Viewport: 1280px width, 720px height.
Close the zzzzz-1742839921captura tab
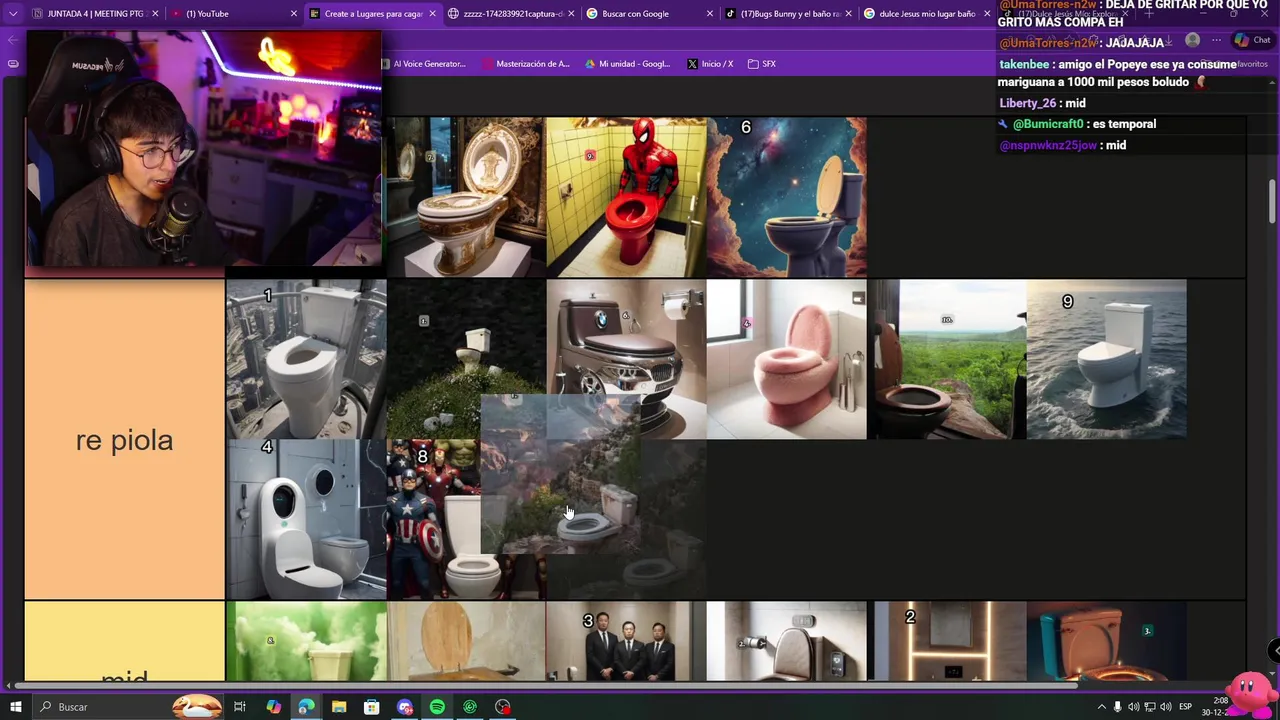click(x=570, y=14)
